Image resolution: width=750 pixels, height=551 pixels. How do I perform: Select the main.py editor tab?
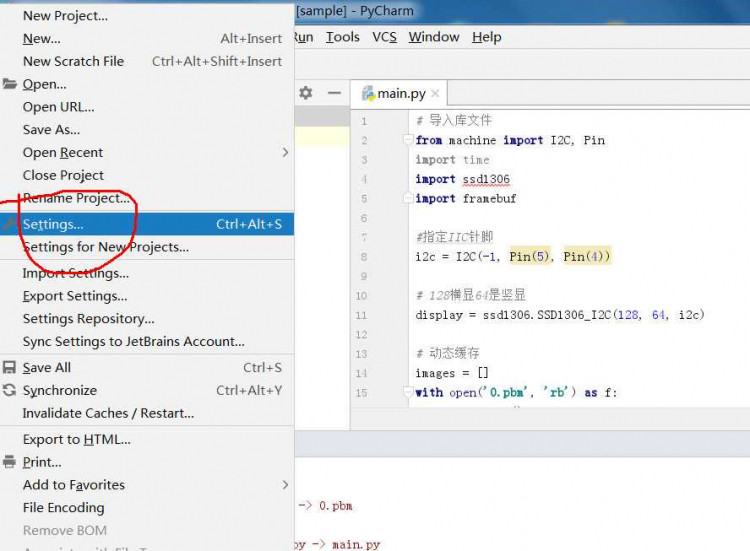[x=398, y=93]
